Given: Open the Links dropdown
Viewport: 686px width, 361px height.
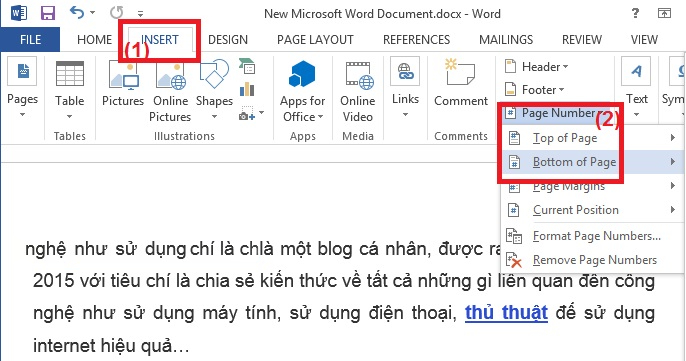Looking at the screenshot, I should [x=405, y=88].
